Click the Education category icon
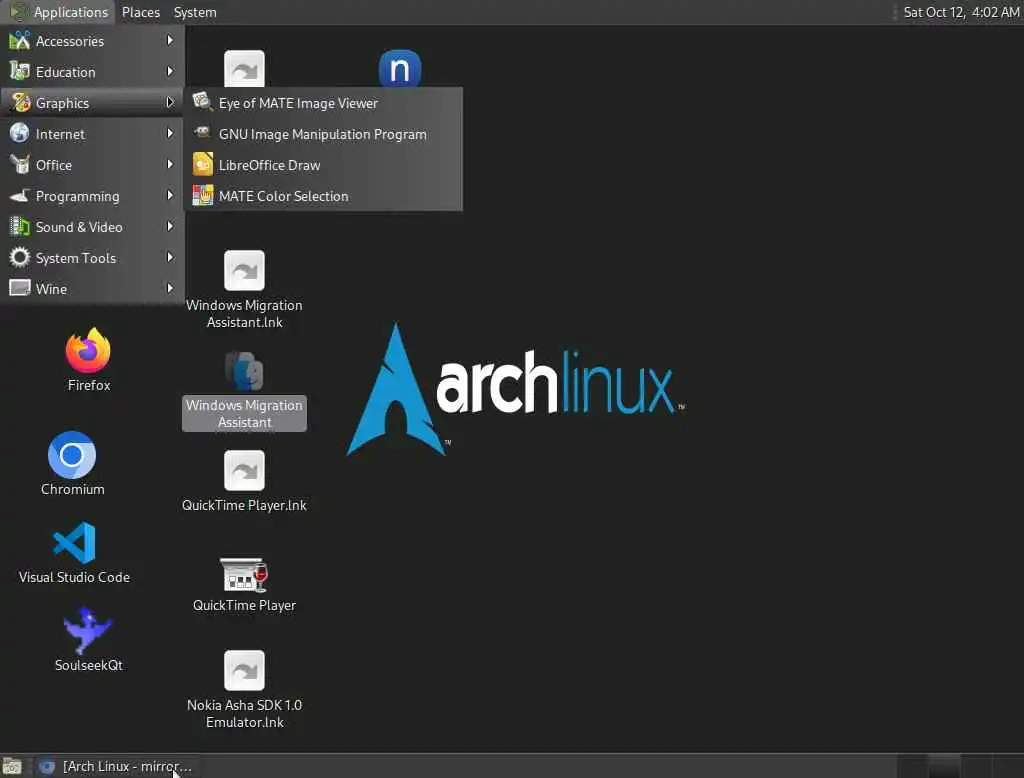Image resolution: width=1024 pixels, height=778 pixels. click(x=20, y=71)
